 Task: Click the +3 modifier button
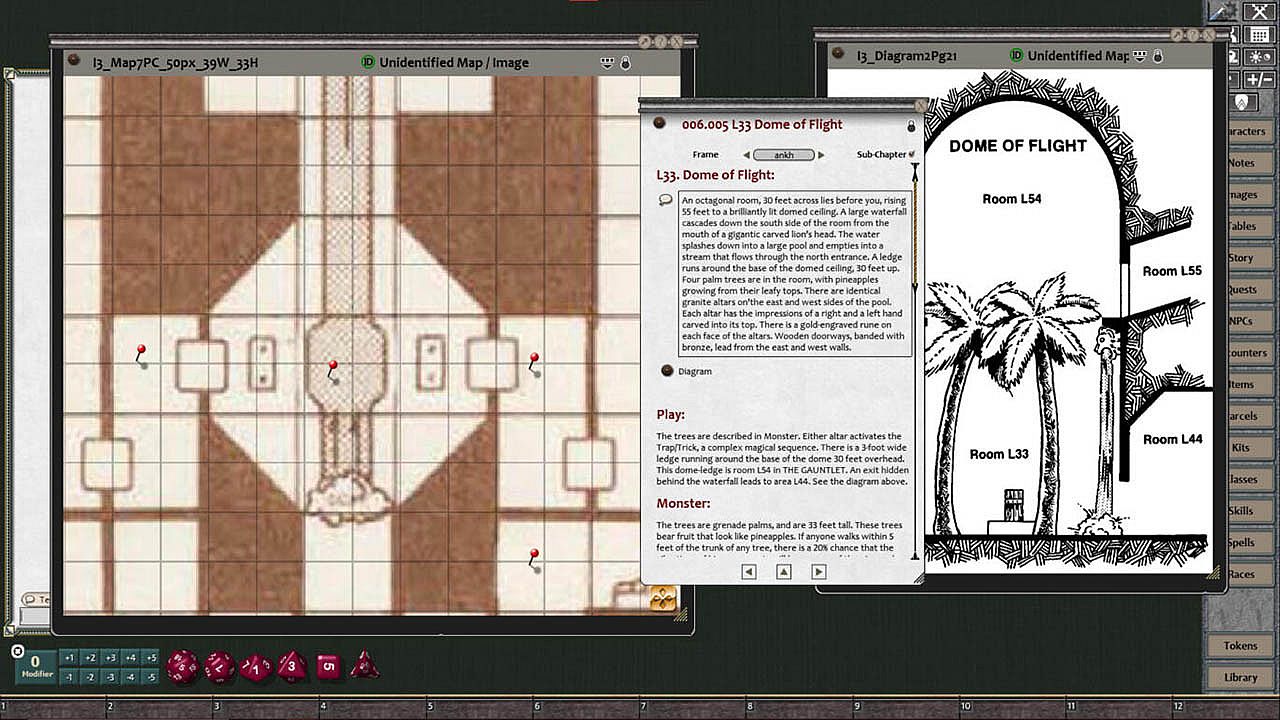109,658
